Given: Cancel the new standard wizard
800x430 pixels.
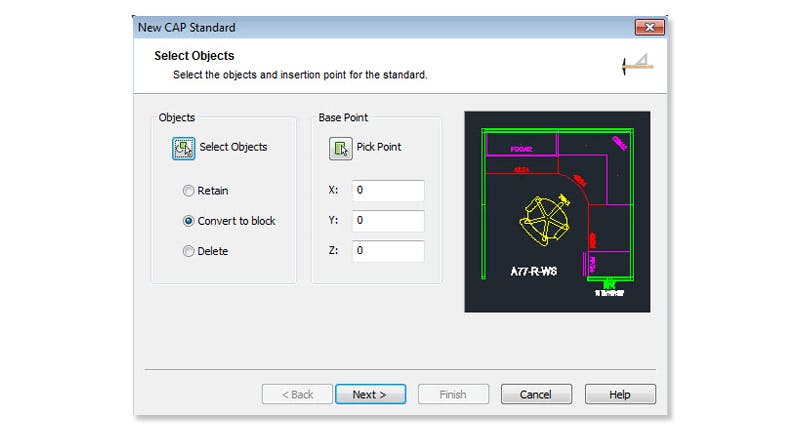Looking at the screenshot, I should coord(536,394).
